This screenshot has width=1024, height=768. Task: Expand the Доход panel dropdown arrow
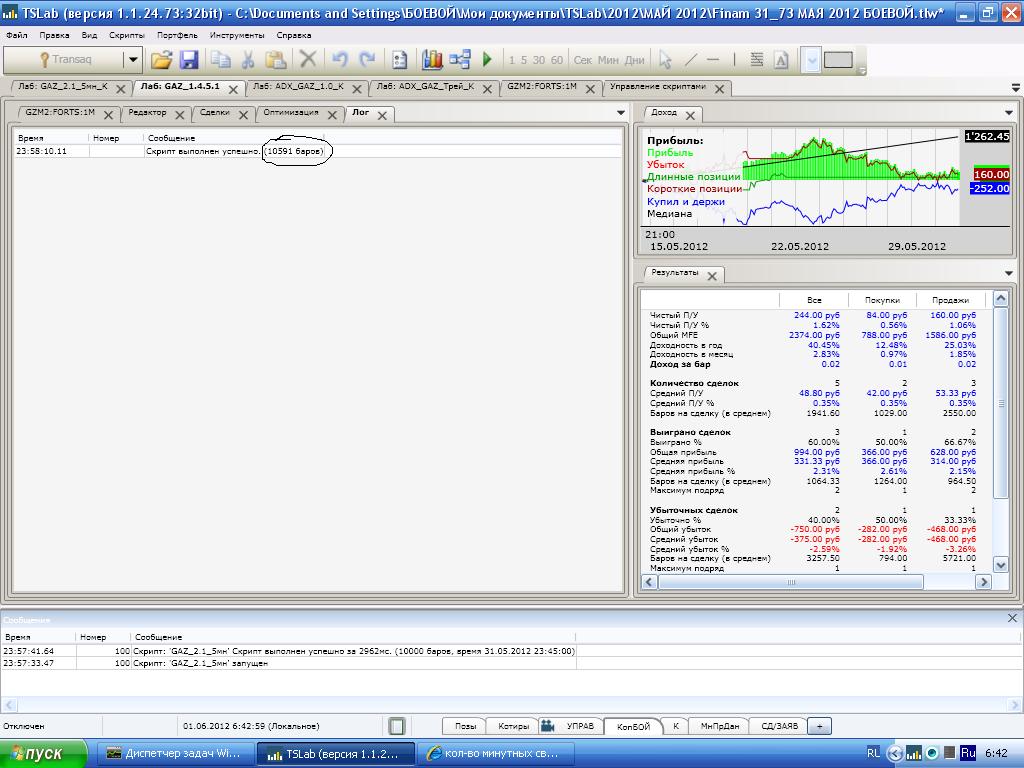(1008, 113)
